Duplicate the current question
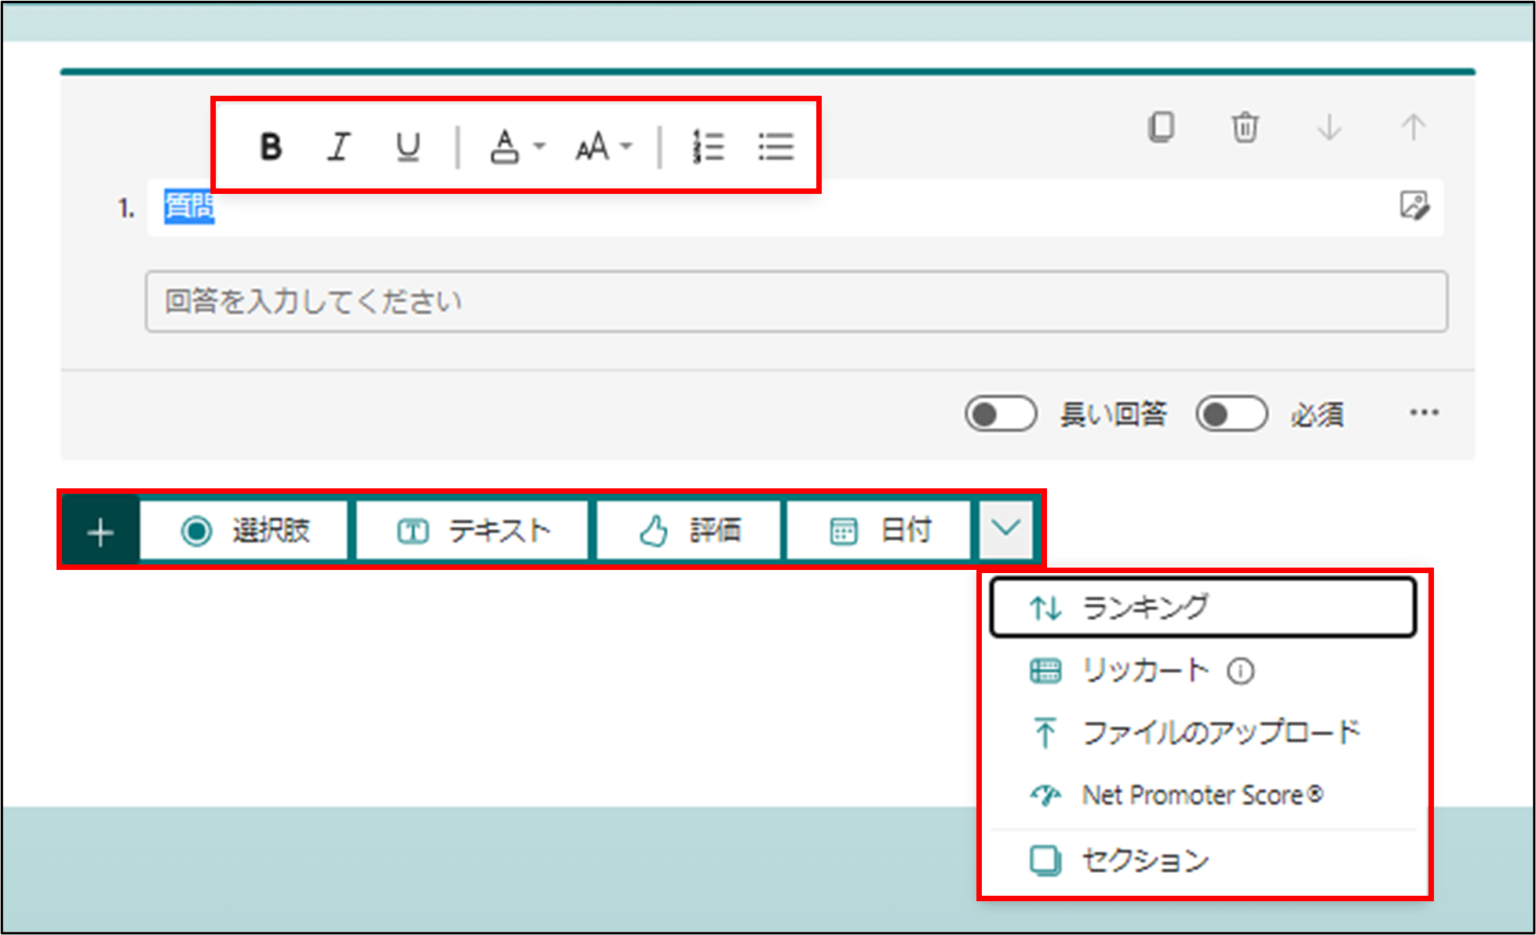The height and width of the screenshot is (935, 1536). click(x=1160, y=128)
